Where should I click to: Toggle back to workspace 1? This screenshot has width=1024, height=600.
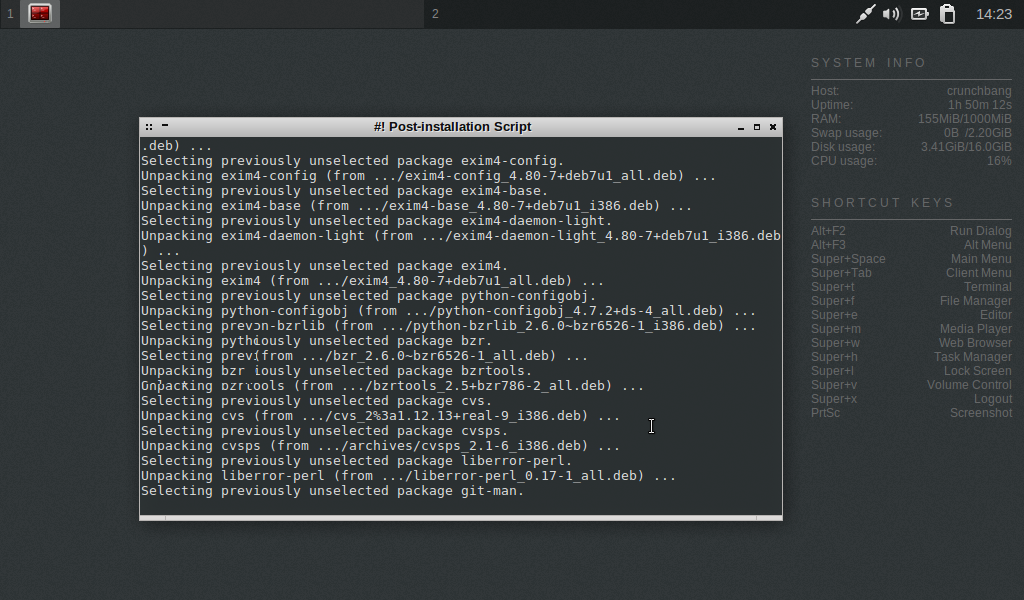(10, 14)
